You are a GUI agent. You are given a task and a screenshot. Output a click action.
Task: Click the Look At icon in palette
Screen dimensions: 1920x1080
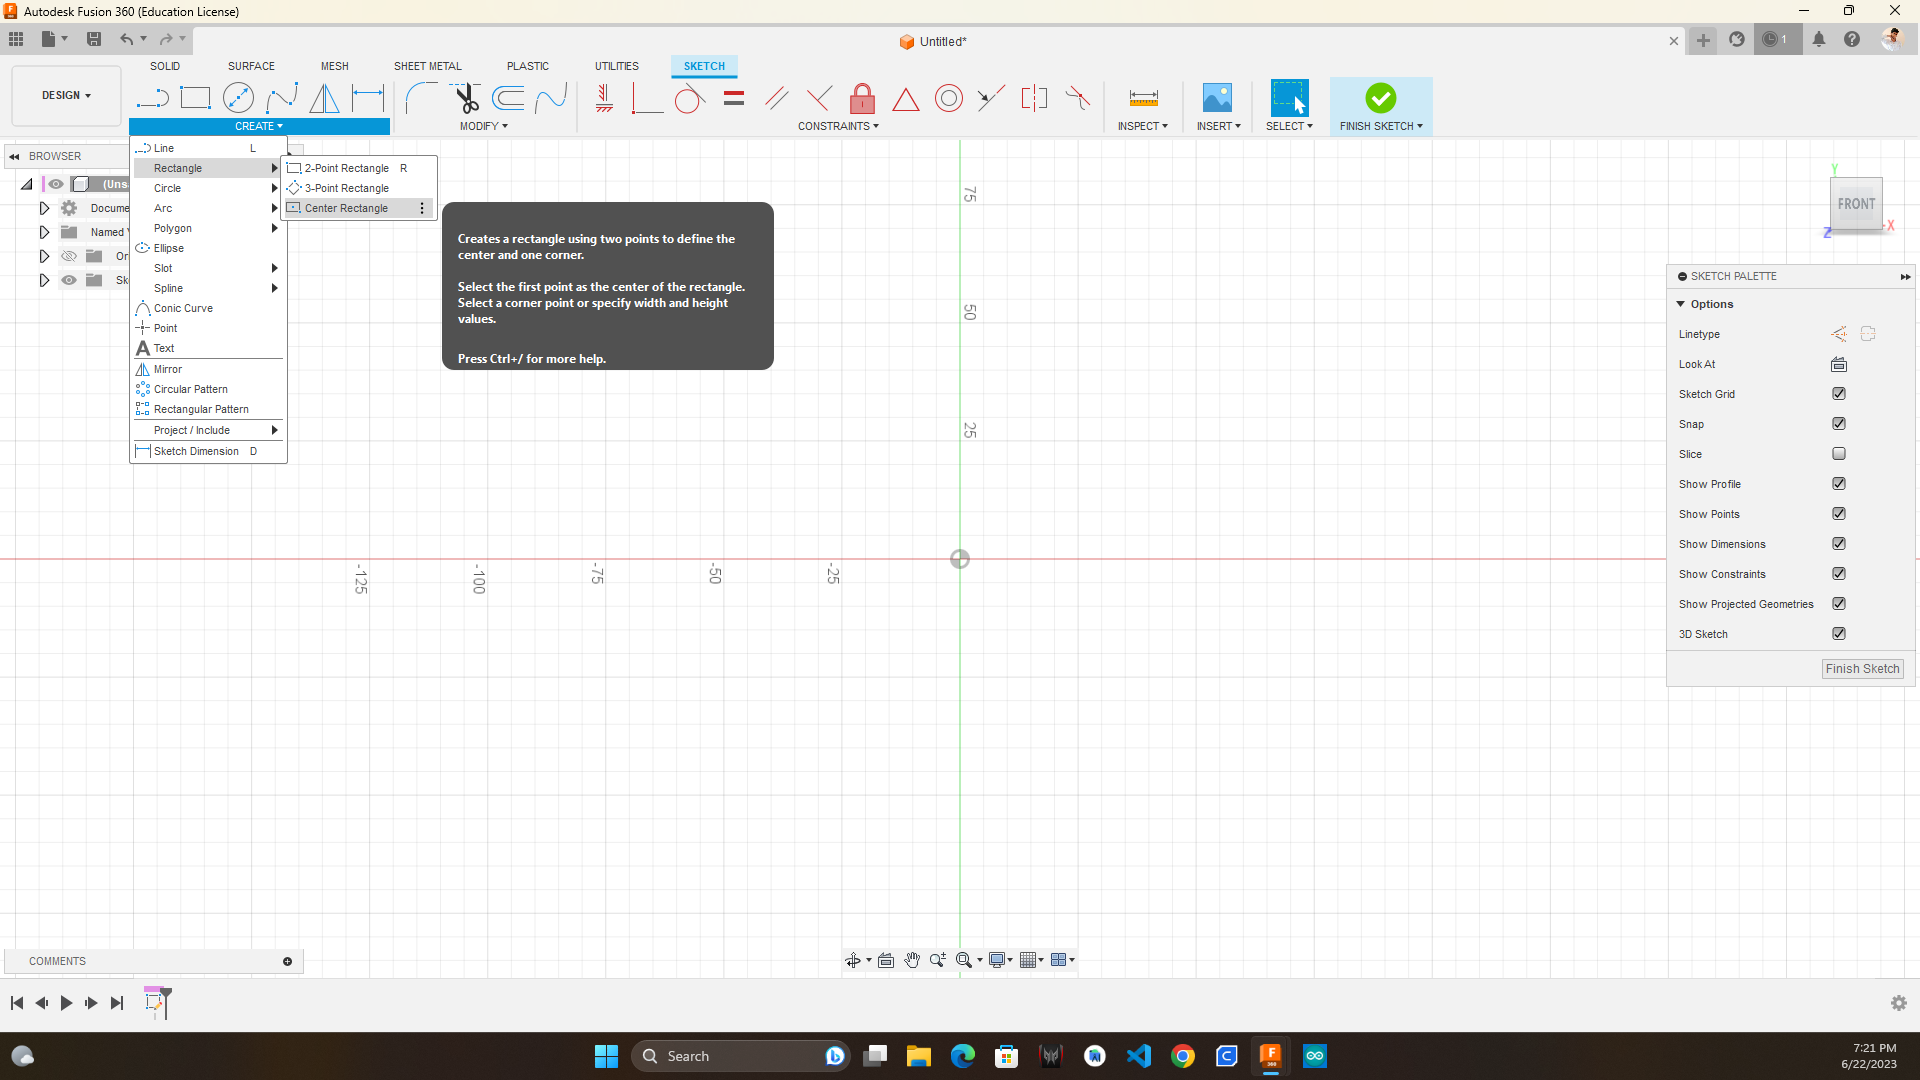point(1838,364)
